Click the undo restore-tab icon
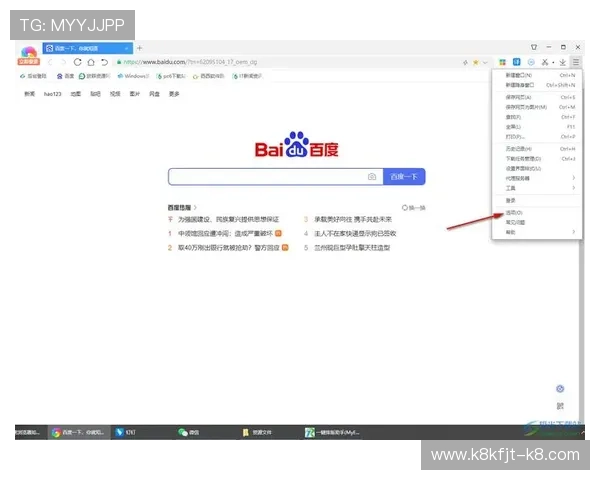Viewport: 600px width, 480px height. click(x=104, y=62)
